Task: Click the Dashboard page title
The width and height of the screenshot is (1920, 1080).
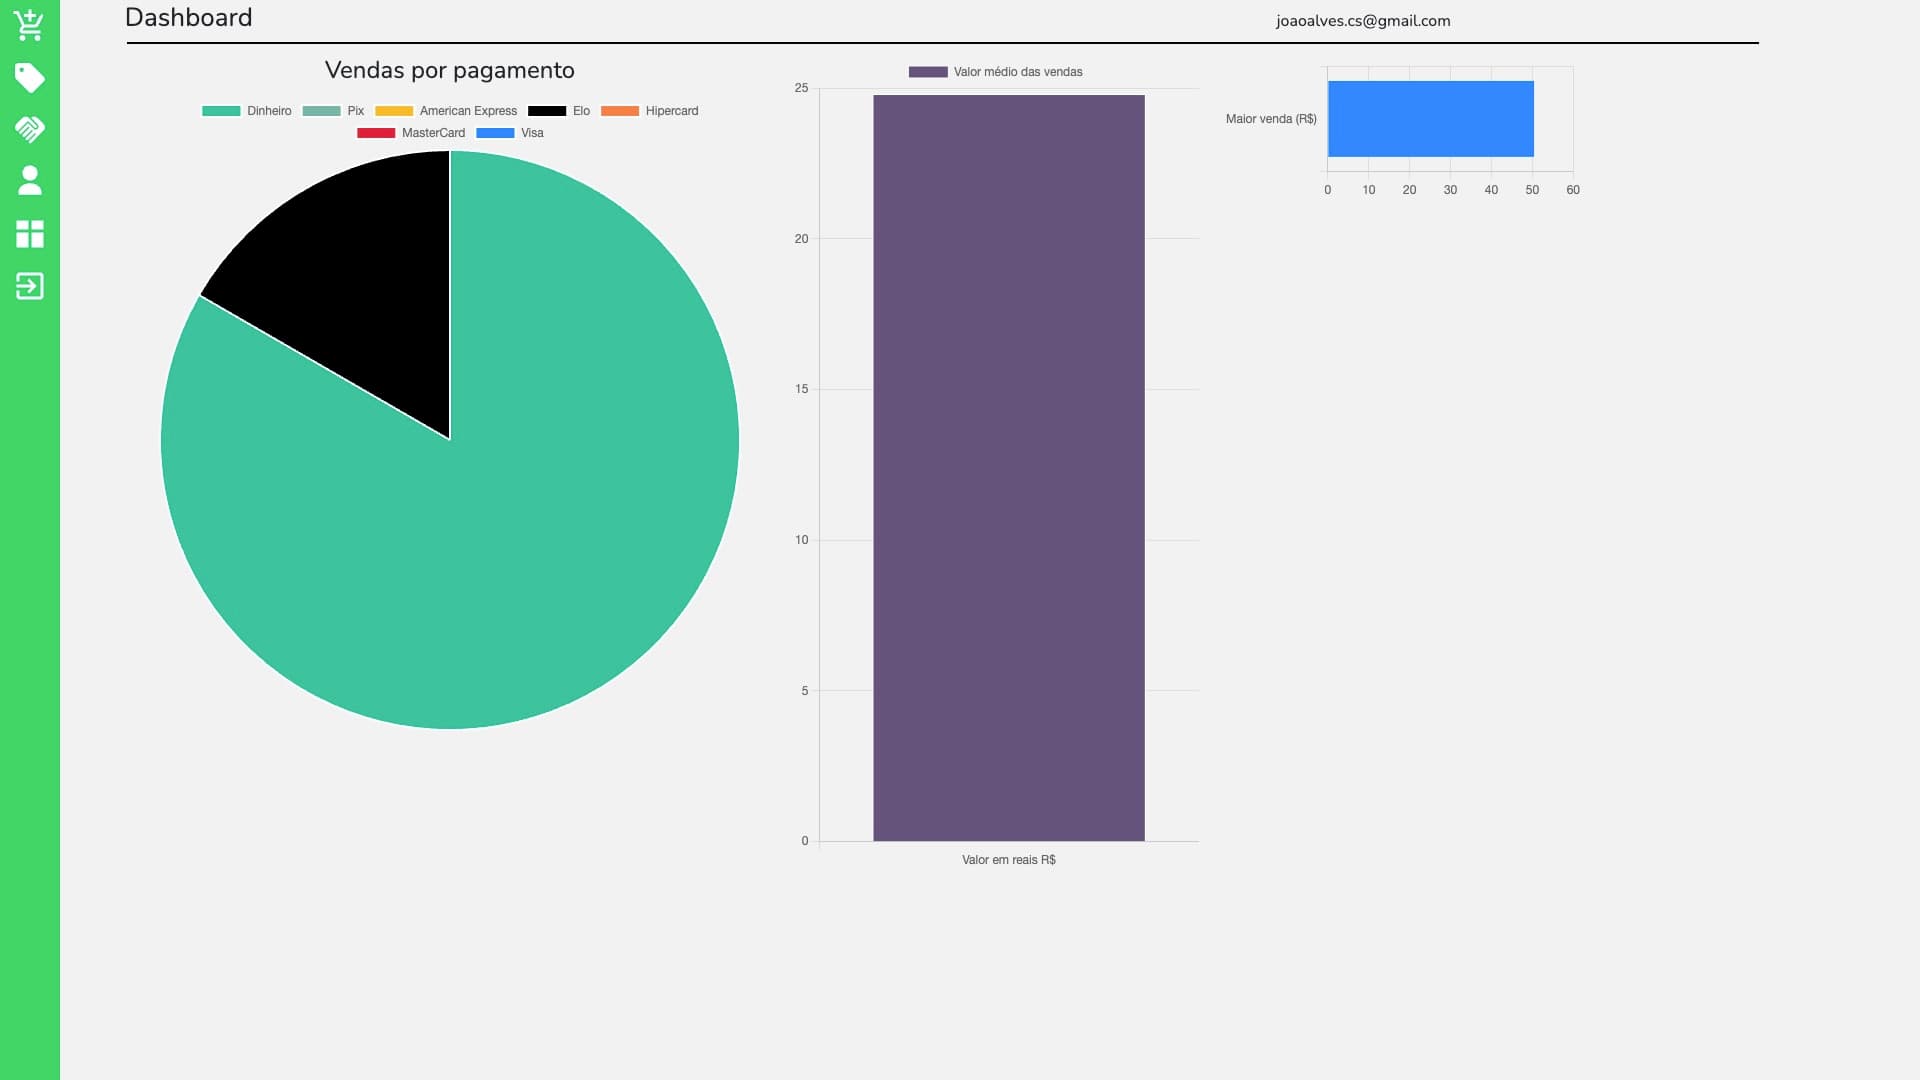Action: [188, 17]
